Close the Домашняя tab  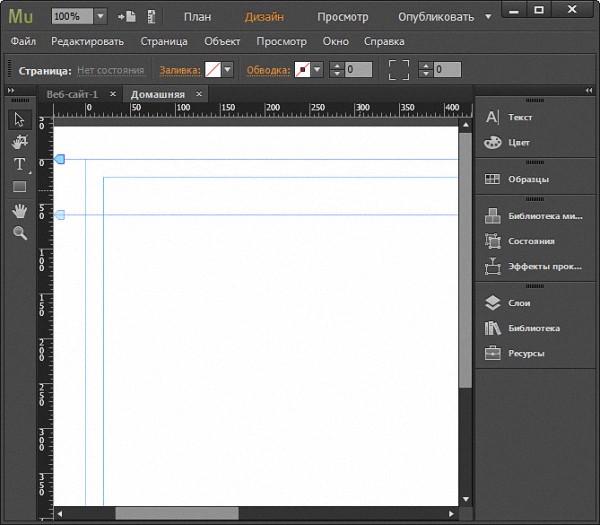tap(199, 94)
